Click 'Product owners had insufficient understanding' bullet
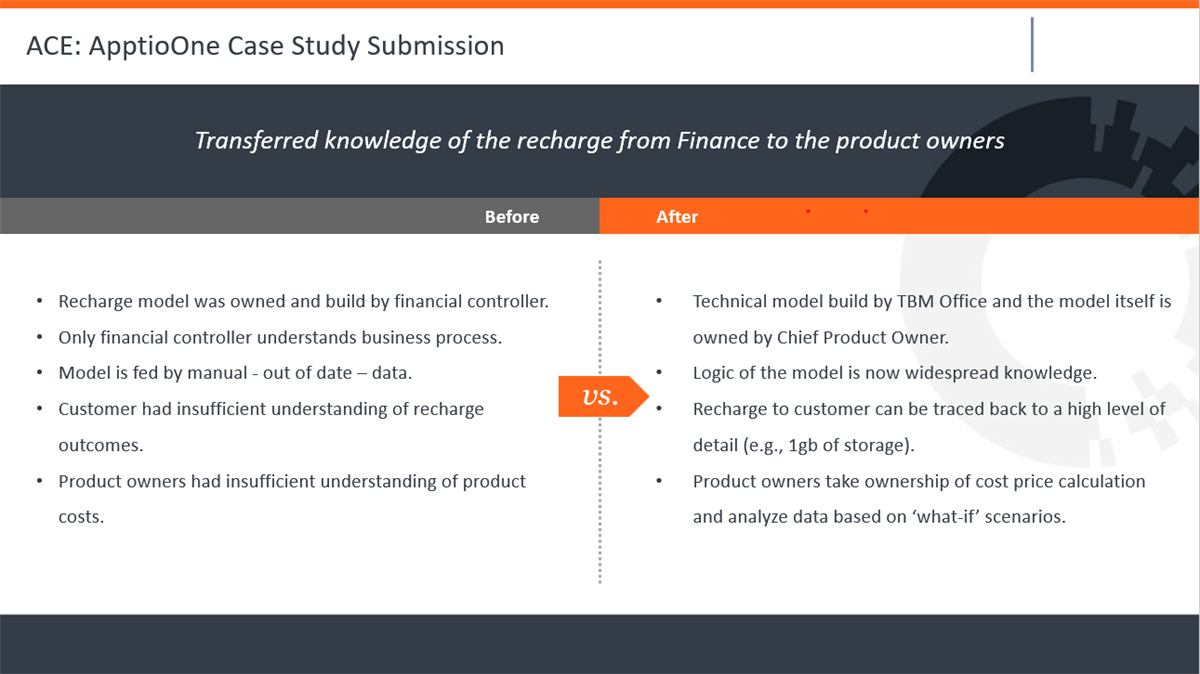Image resolution: width=1200 pixels, height=674 pixels. pos(292,499)
